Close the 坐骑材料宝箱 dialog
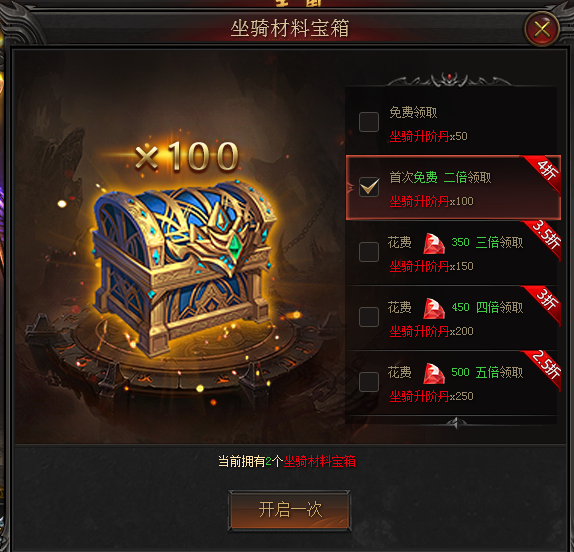This screenshot has height=552, width=574. pyautogui.click(x=542, y=29)
